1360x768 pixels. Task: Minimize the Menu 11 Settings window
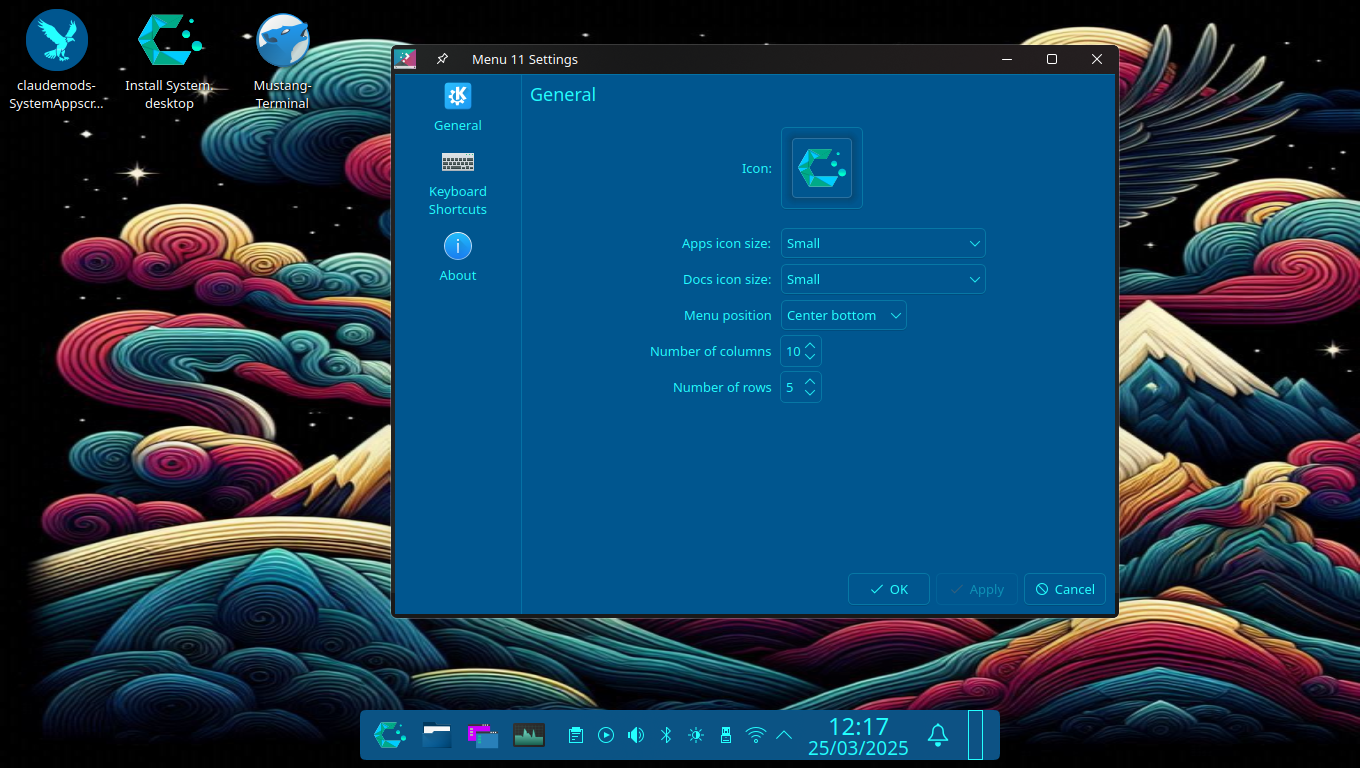pos(1007,59)
